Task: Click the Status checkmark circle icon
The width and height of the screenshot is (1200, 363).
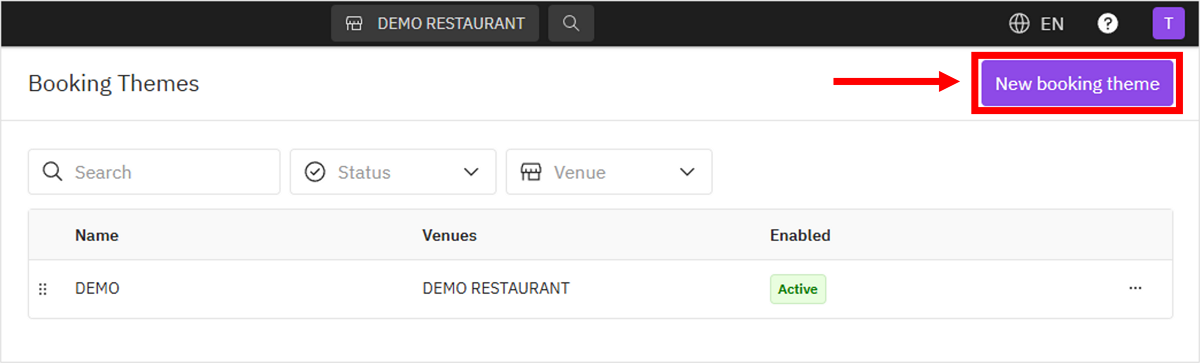Action: pyautogui.click(x=315, y=172)
